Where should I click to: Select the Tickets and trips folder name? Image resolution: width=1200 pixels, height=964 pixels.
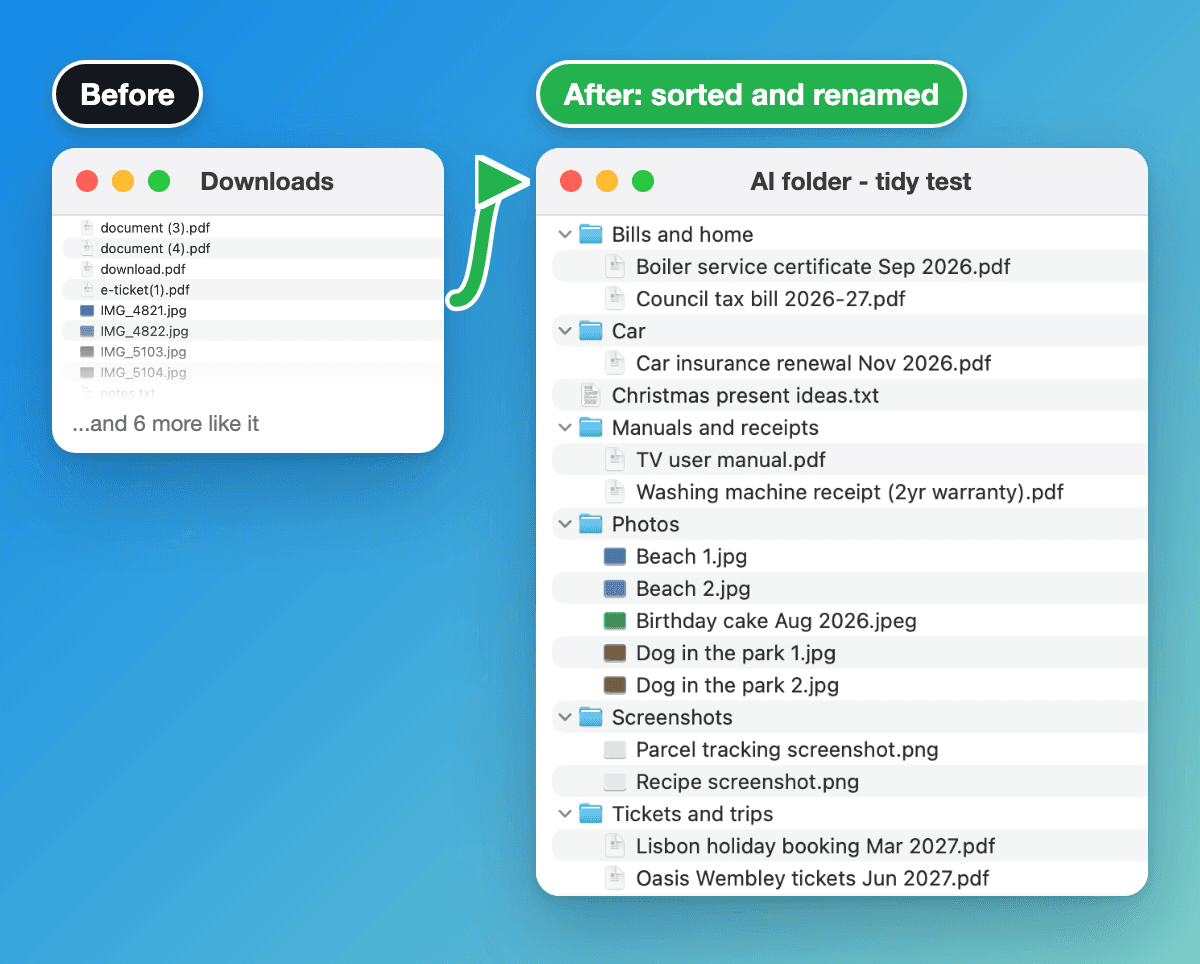pos(693,814)
